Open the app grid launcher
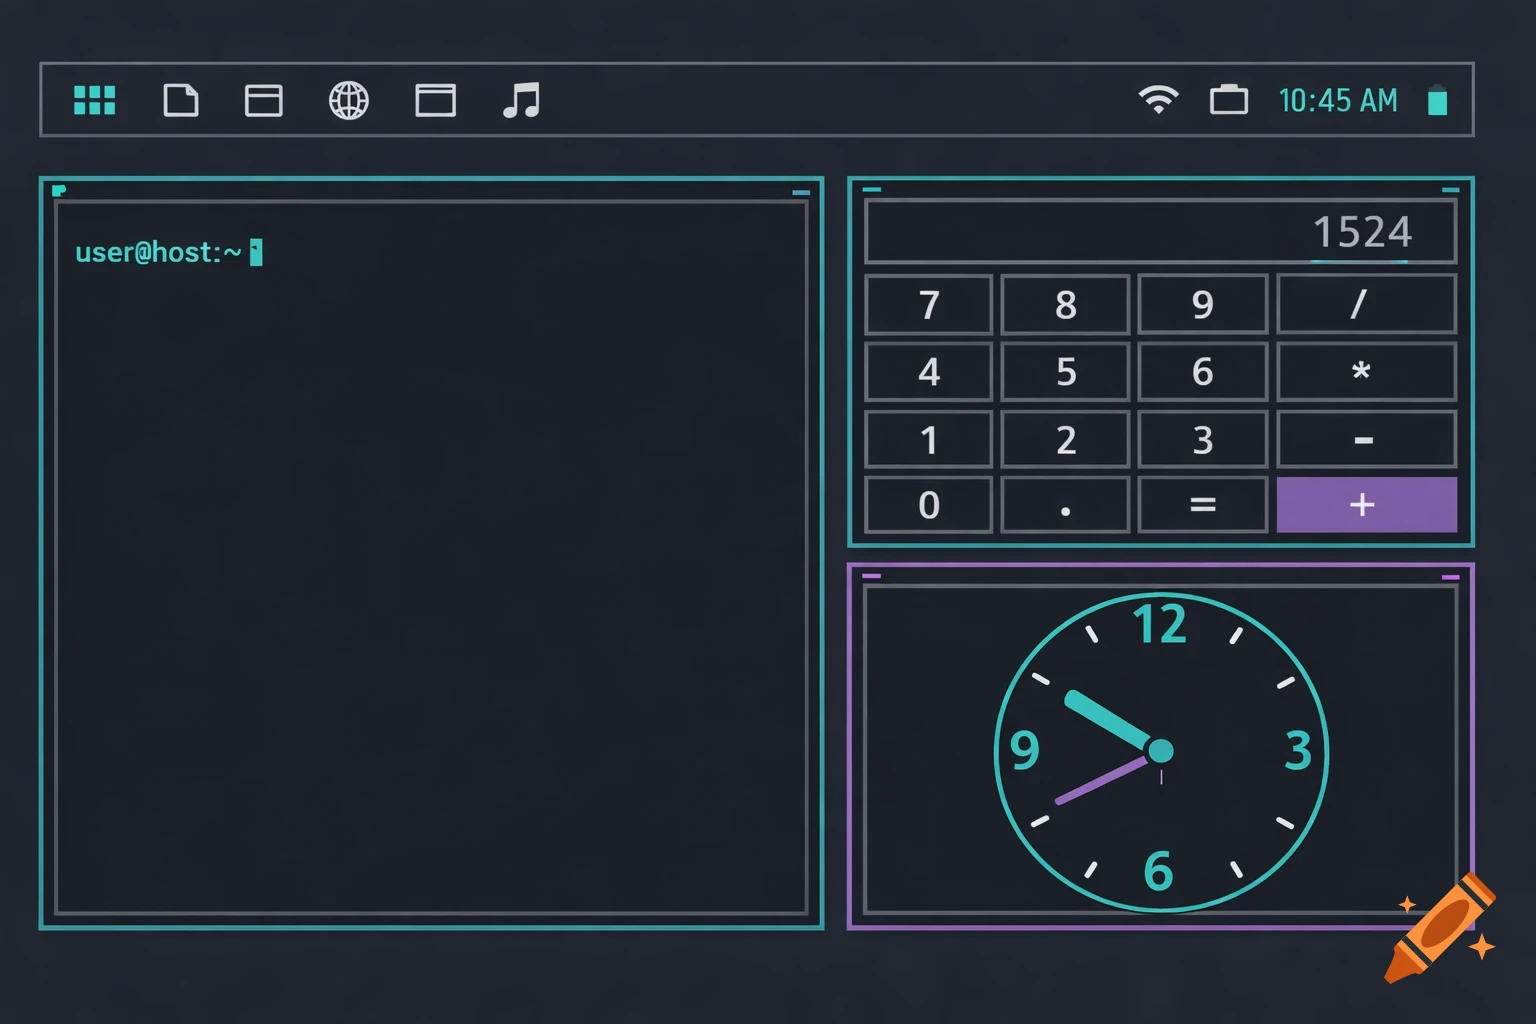Image resolution: width=1536 pixels, height=1024 pixels. pos(95,100)
